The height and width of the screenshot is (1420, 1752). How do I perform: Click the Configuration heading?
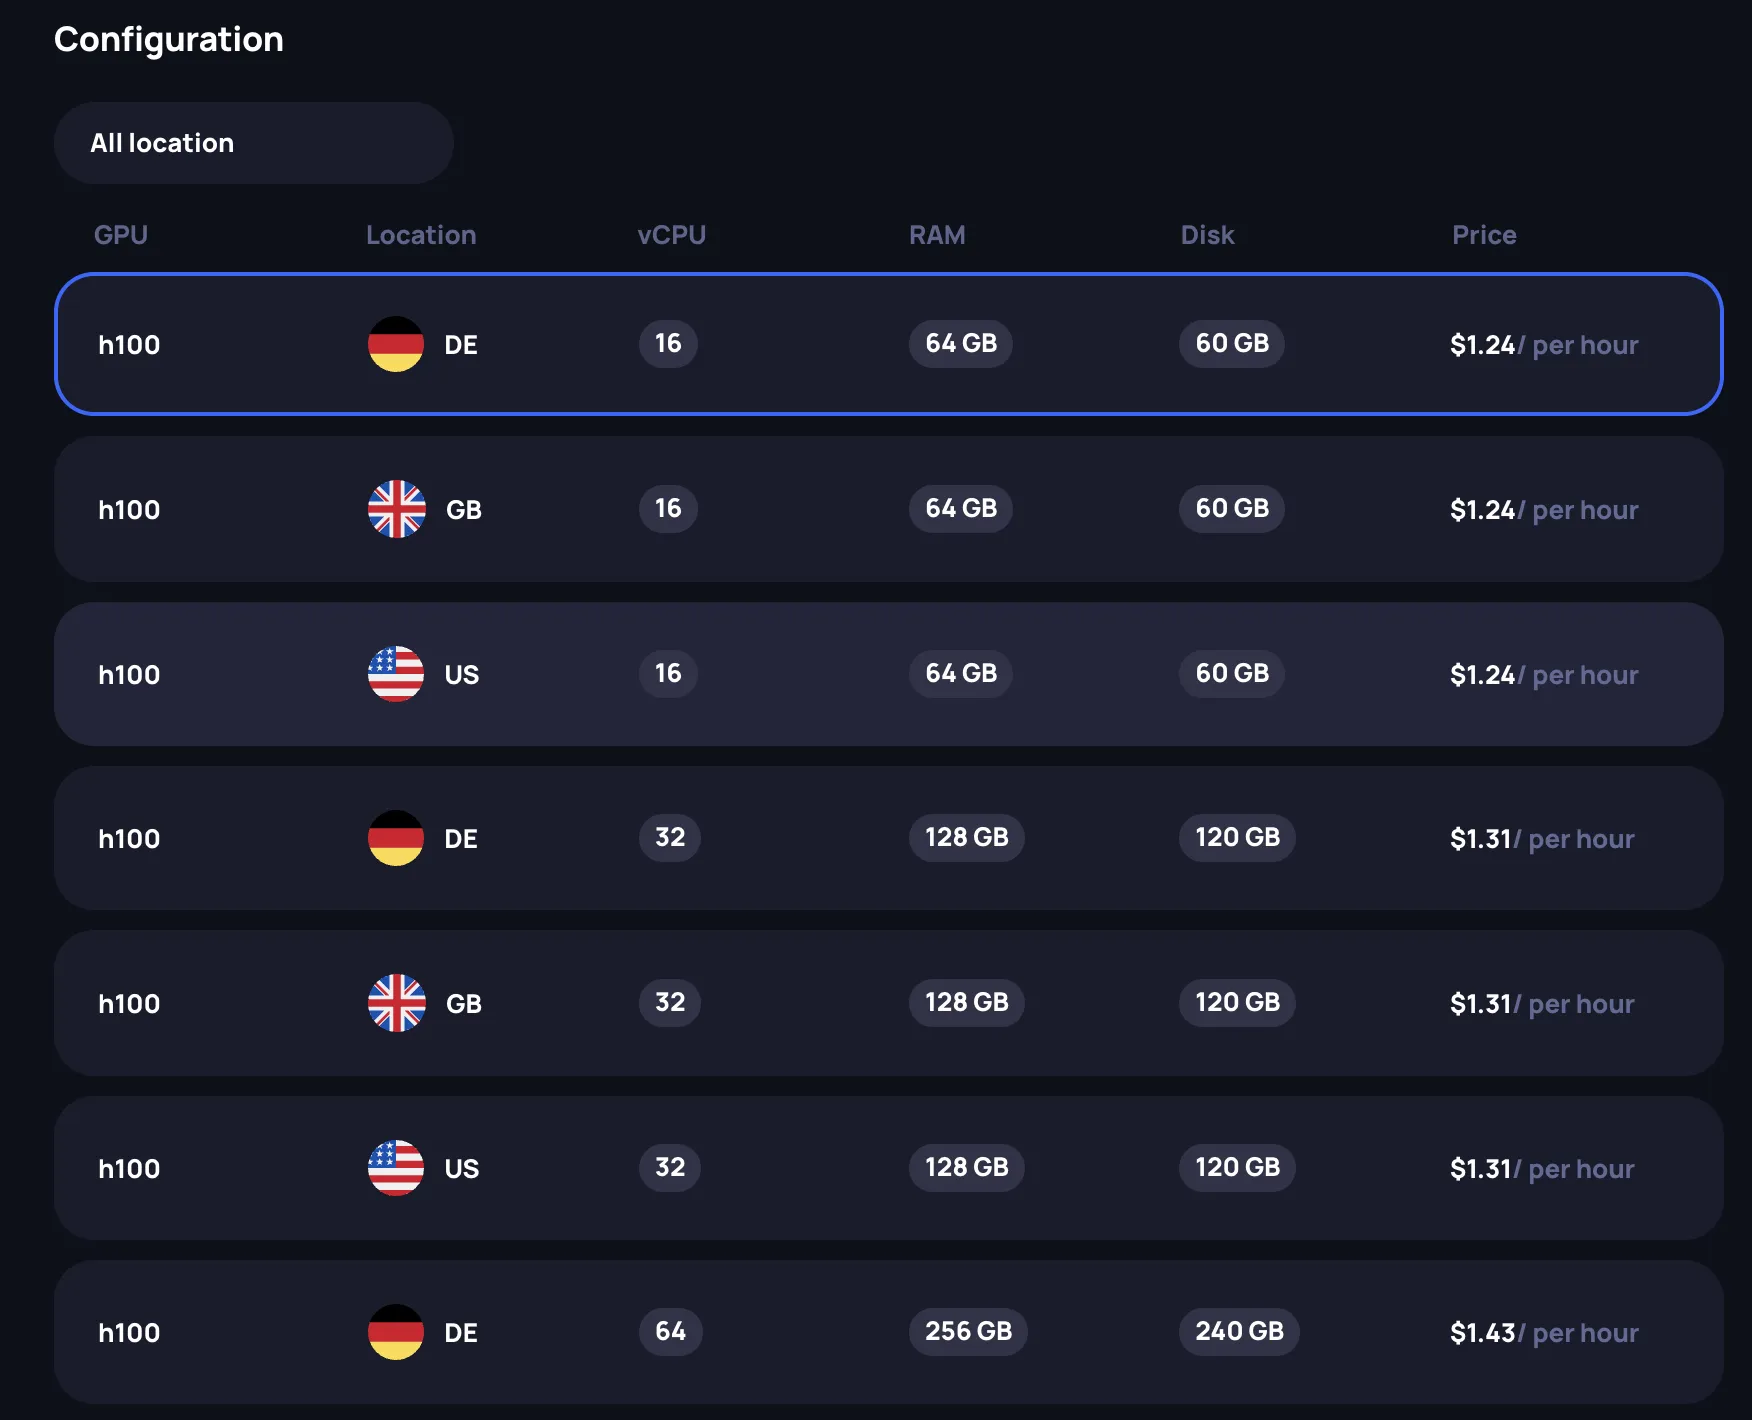coord(169,39)
